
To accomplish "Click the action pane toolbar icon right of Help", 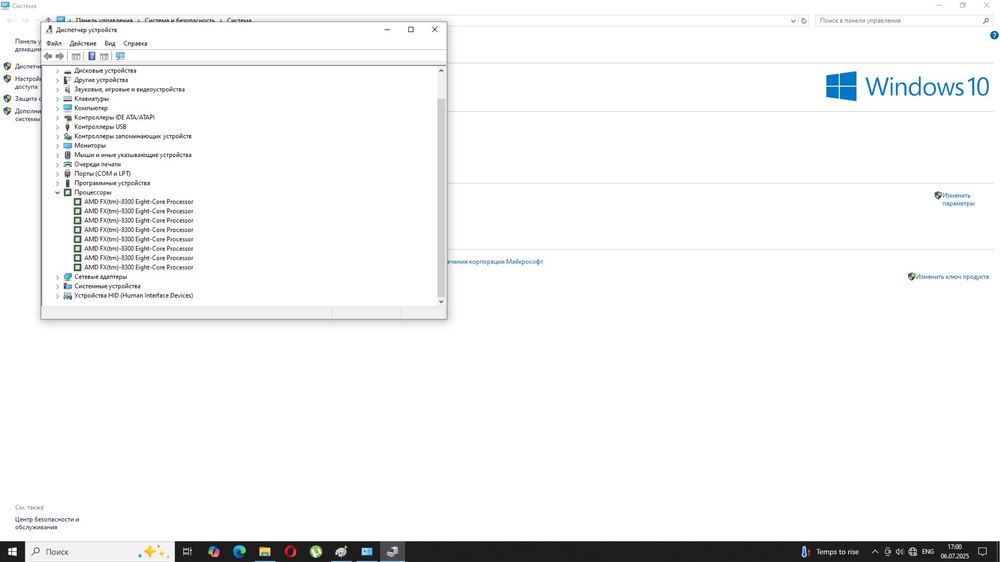I will point(104,56).
